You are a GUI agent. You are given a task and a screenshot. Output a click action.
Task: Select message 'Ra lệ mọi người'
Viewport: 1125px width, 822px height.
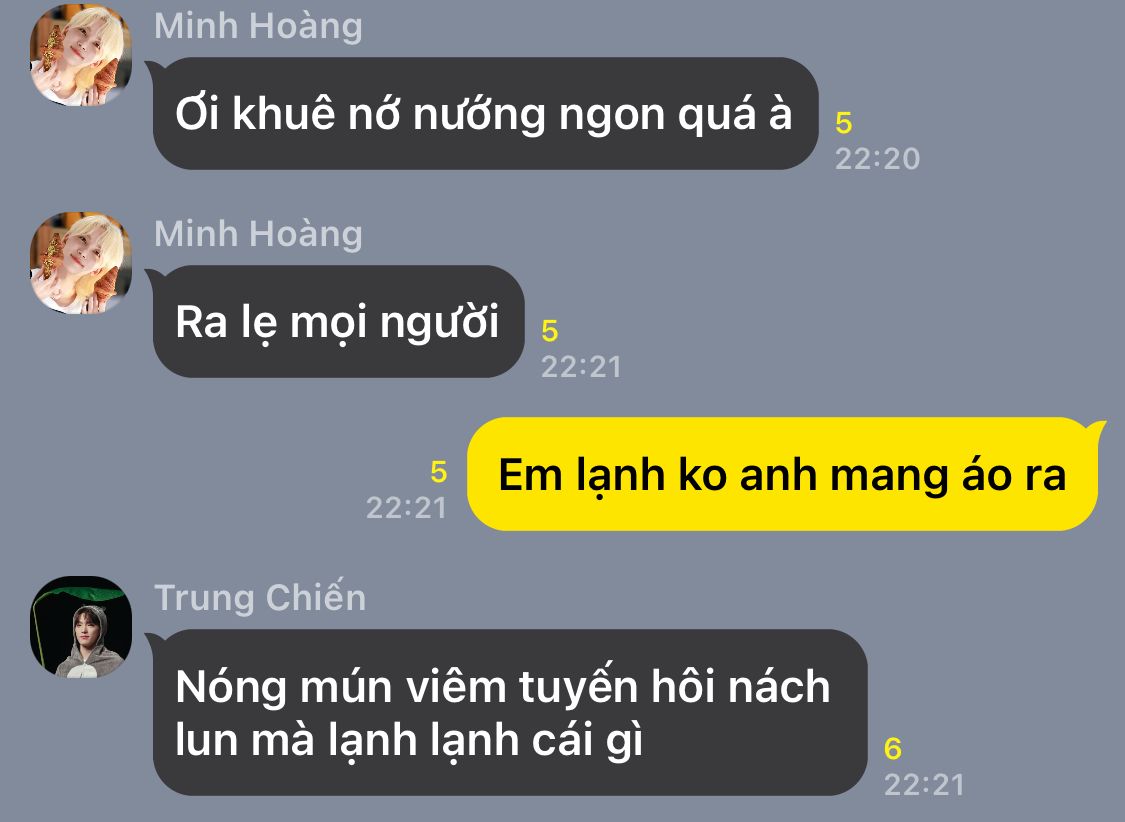click(338, 321)
